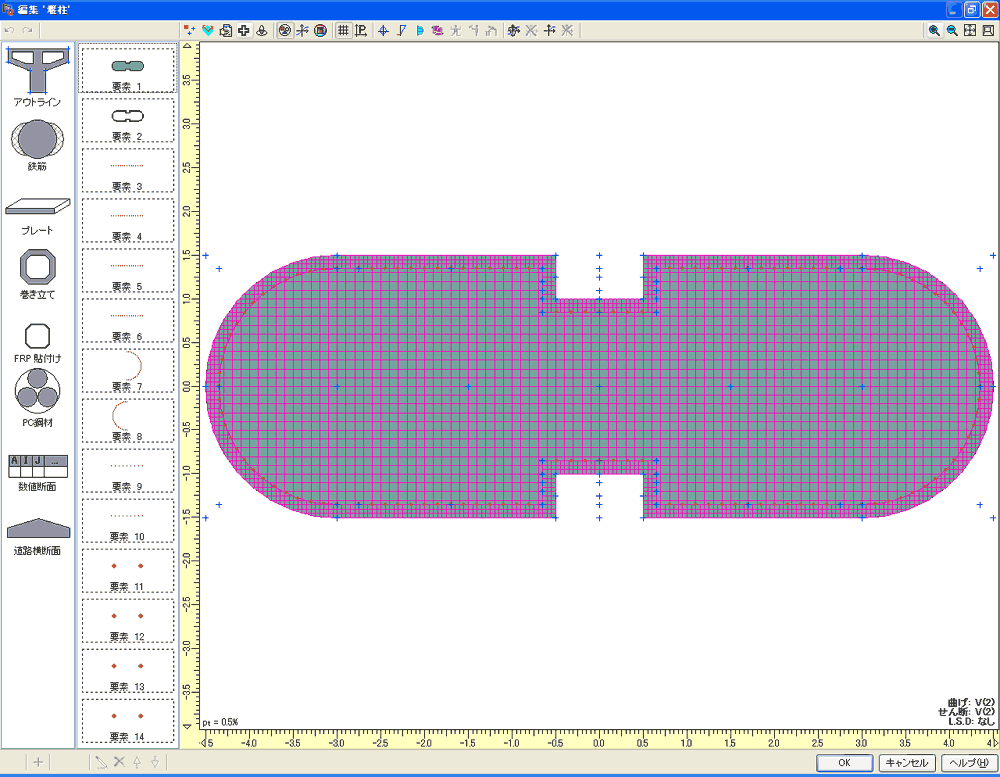The width and height of the screenshot is (1000, 777).
Task: Click the plus add element button at the bottom
Action: tap(38, 762)
